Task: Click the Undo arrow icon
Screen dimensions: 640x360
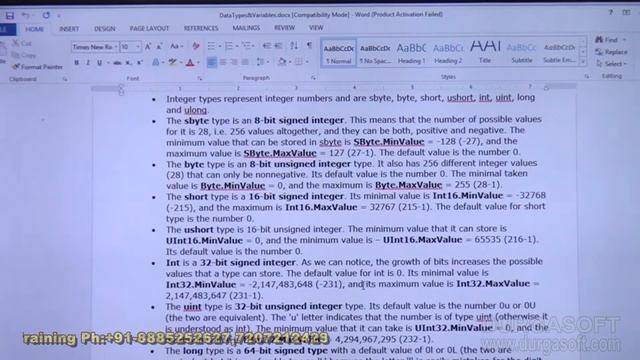Action: coord(25,16)
